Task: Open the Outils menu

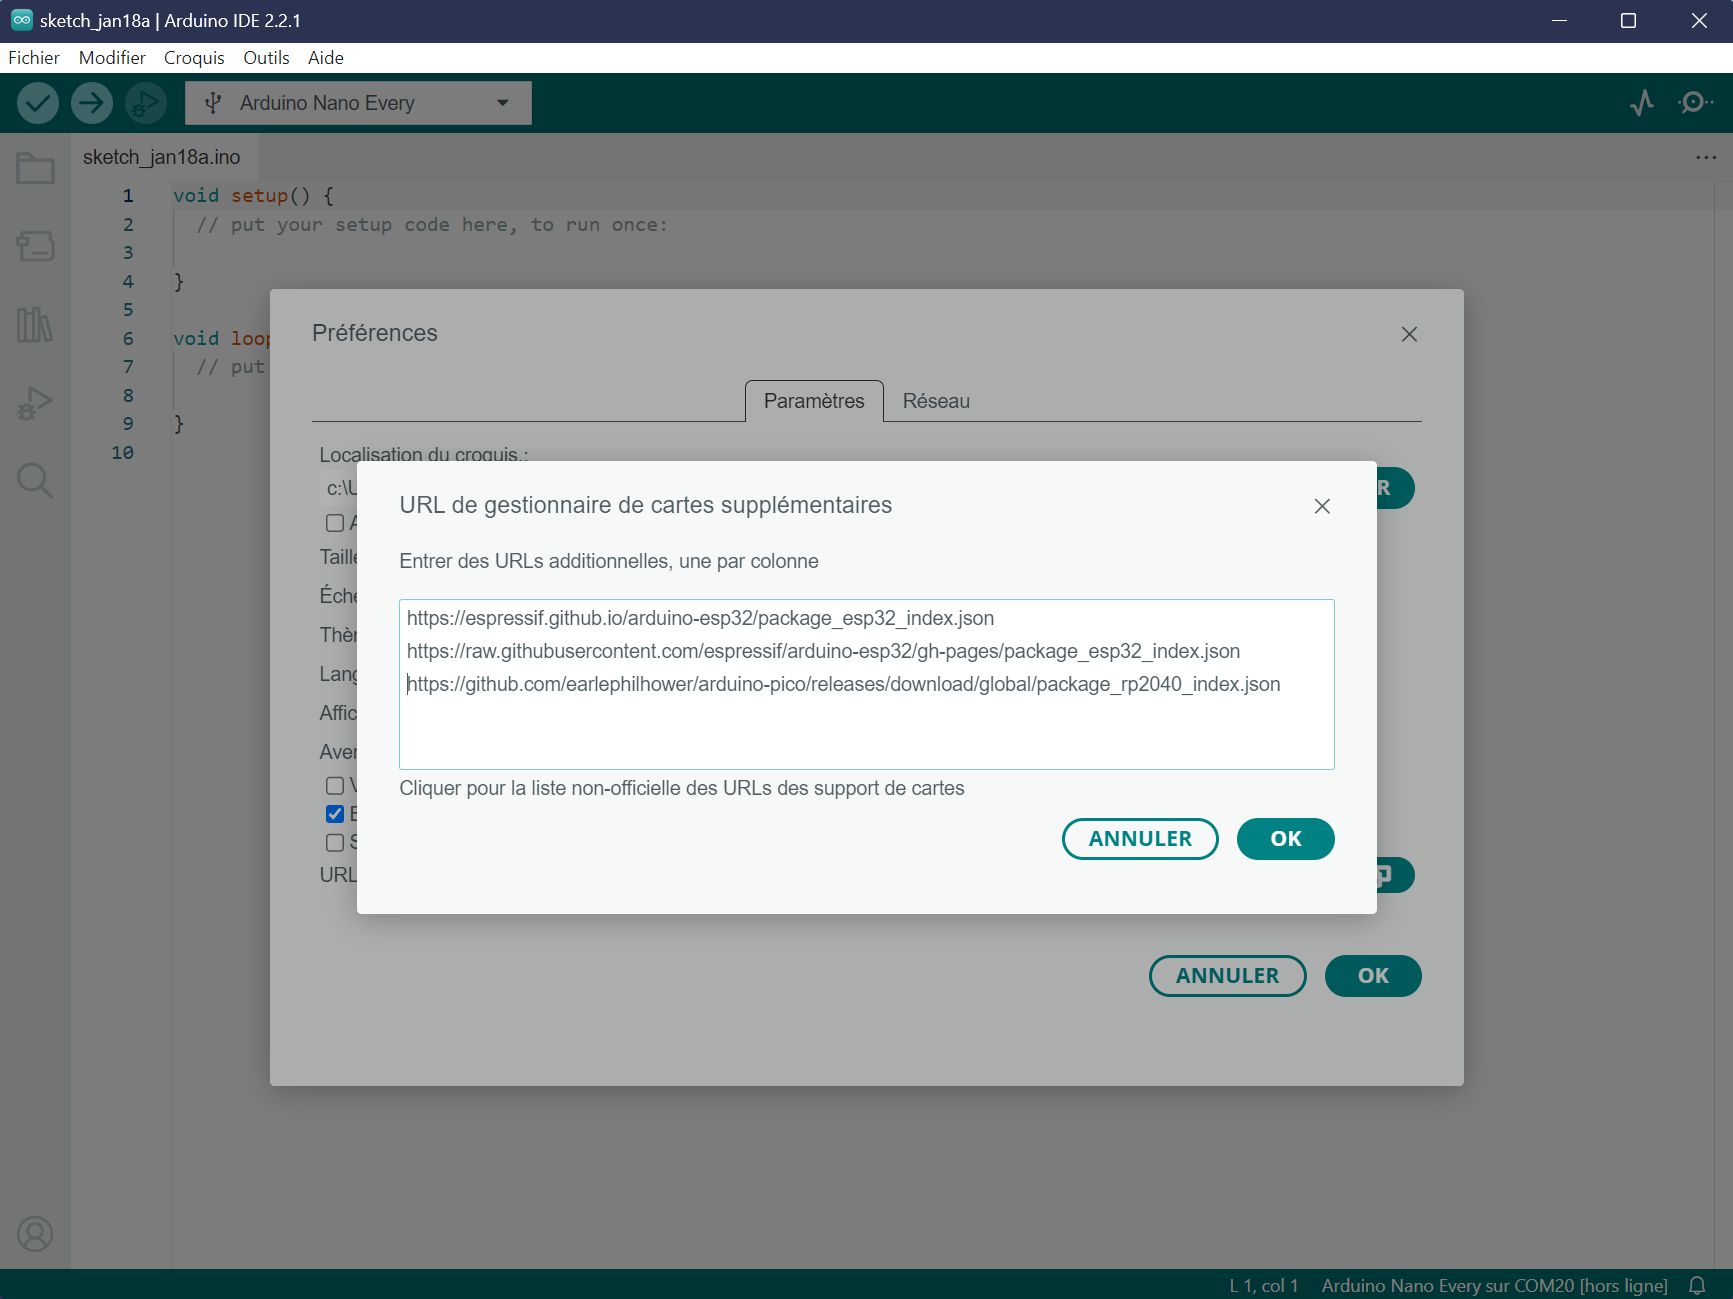Action: click(266, 58)
